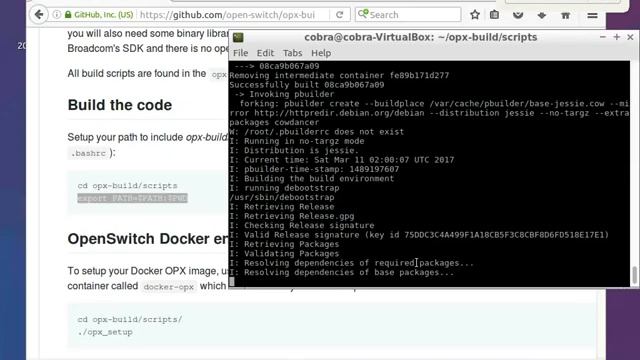Focus the Firefox Search box
640x360 pixels.
coord(408,15)
